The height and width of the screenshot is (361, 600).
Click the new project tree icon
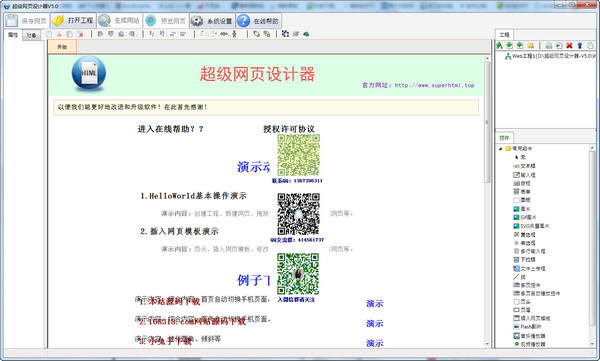pyautogui.click(x=499, y=46)
